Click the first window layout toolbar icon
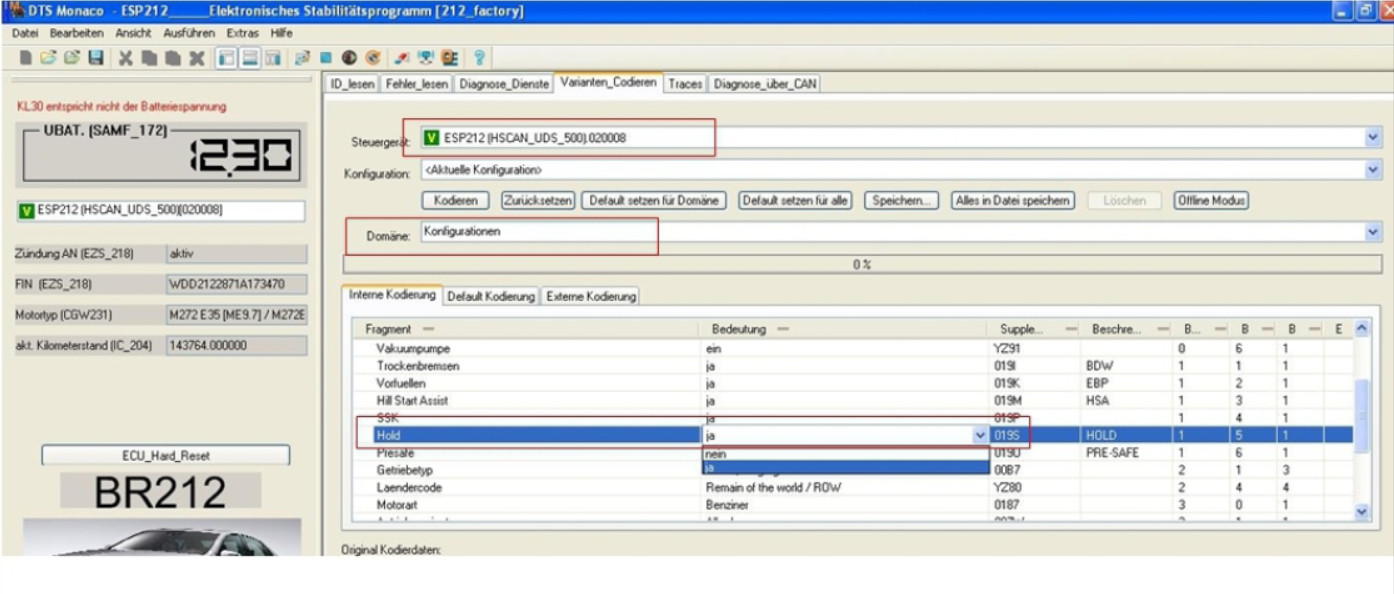Viewport: 1394px width, 594px height. click(x=226, y=57)
